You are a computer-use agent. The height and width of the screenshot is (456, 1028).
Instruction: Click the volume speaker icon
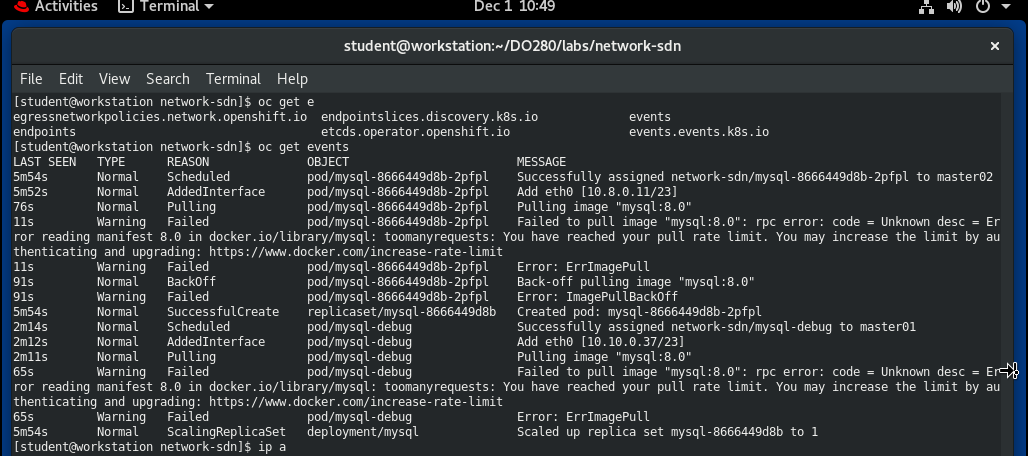[953, 7]
